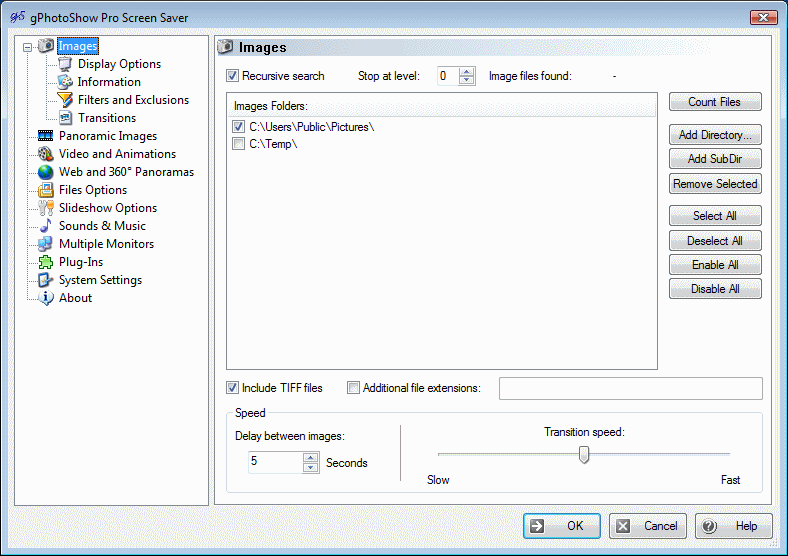788x556 pixels.
Task: Open Video and Animations settings
Action: 117,154
